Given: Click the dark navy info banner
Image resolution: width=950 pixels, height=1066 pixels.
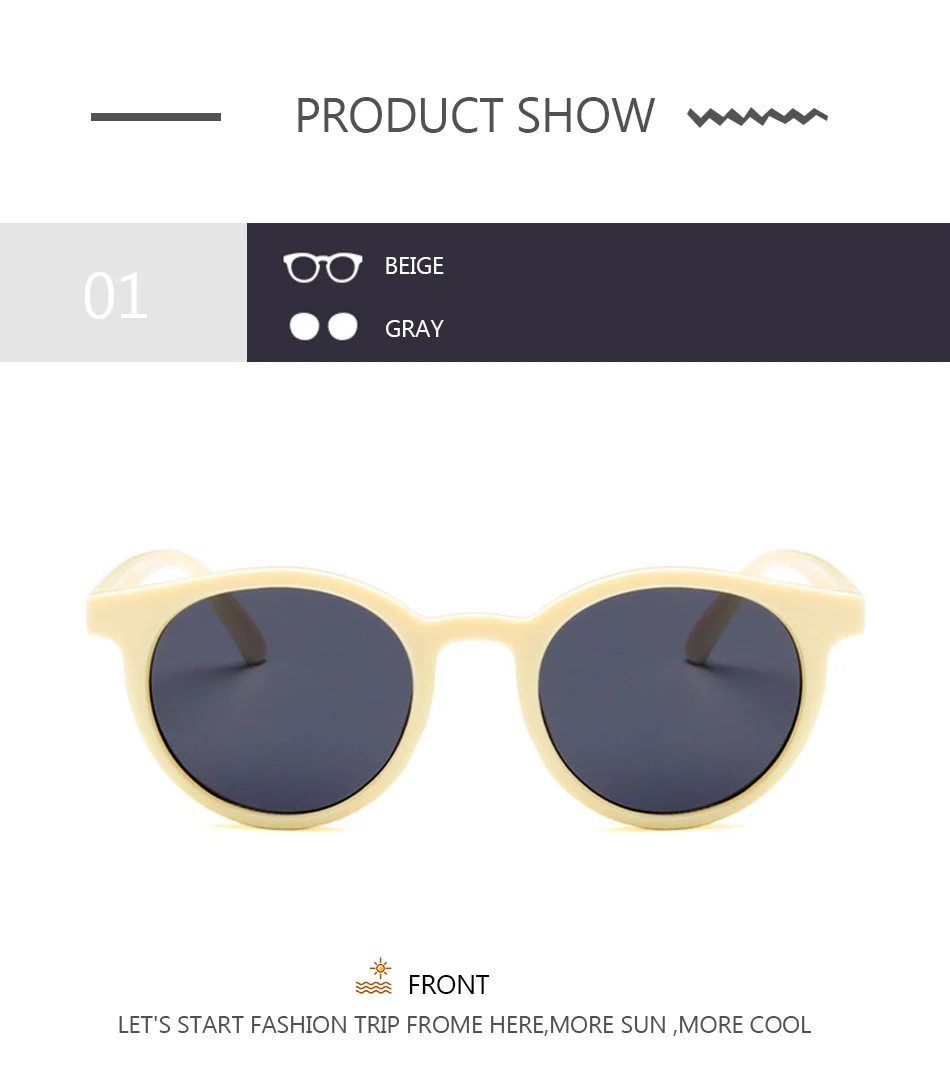Looking at the screenshot, I should (598, 292).
